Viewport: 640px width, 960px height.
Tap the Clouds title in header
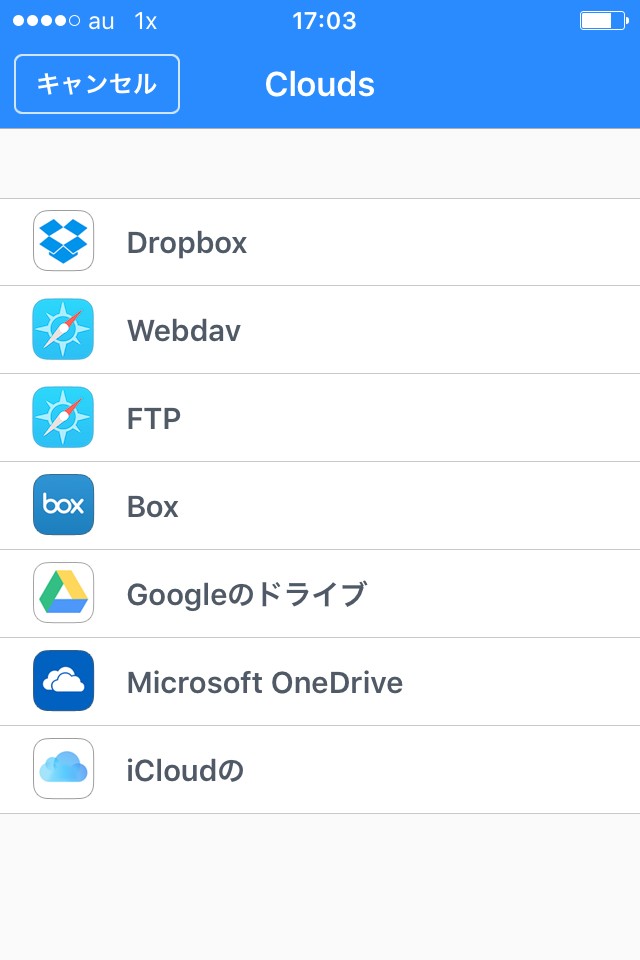pyautogui.click(x=320, y=85)
